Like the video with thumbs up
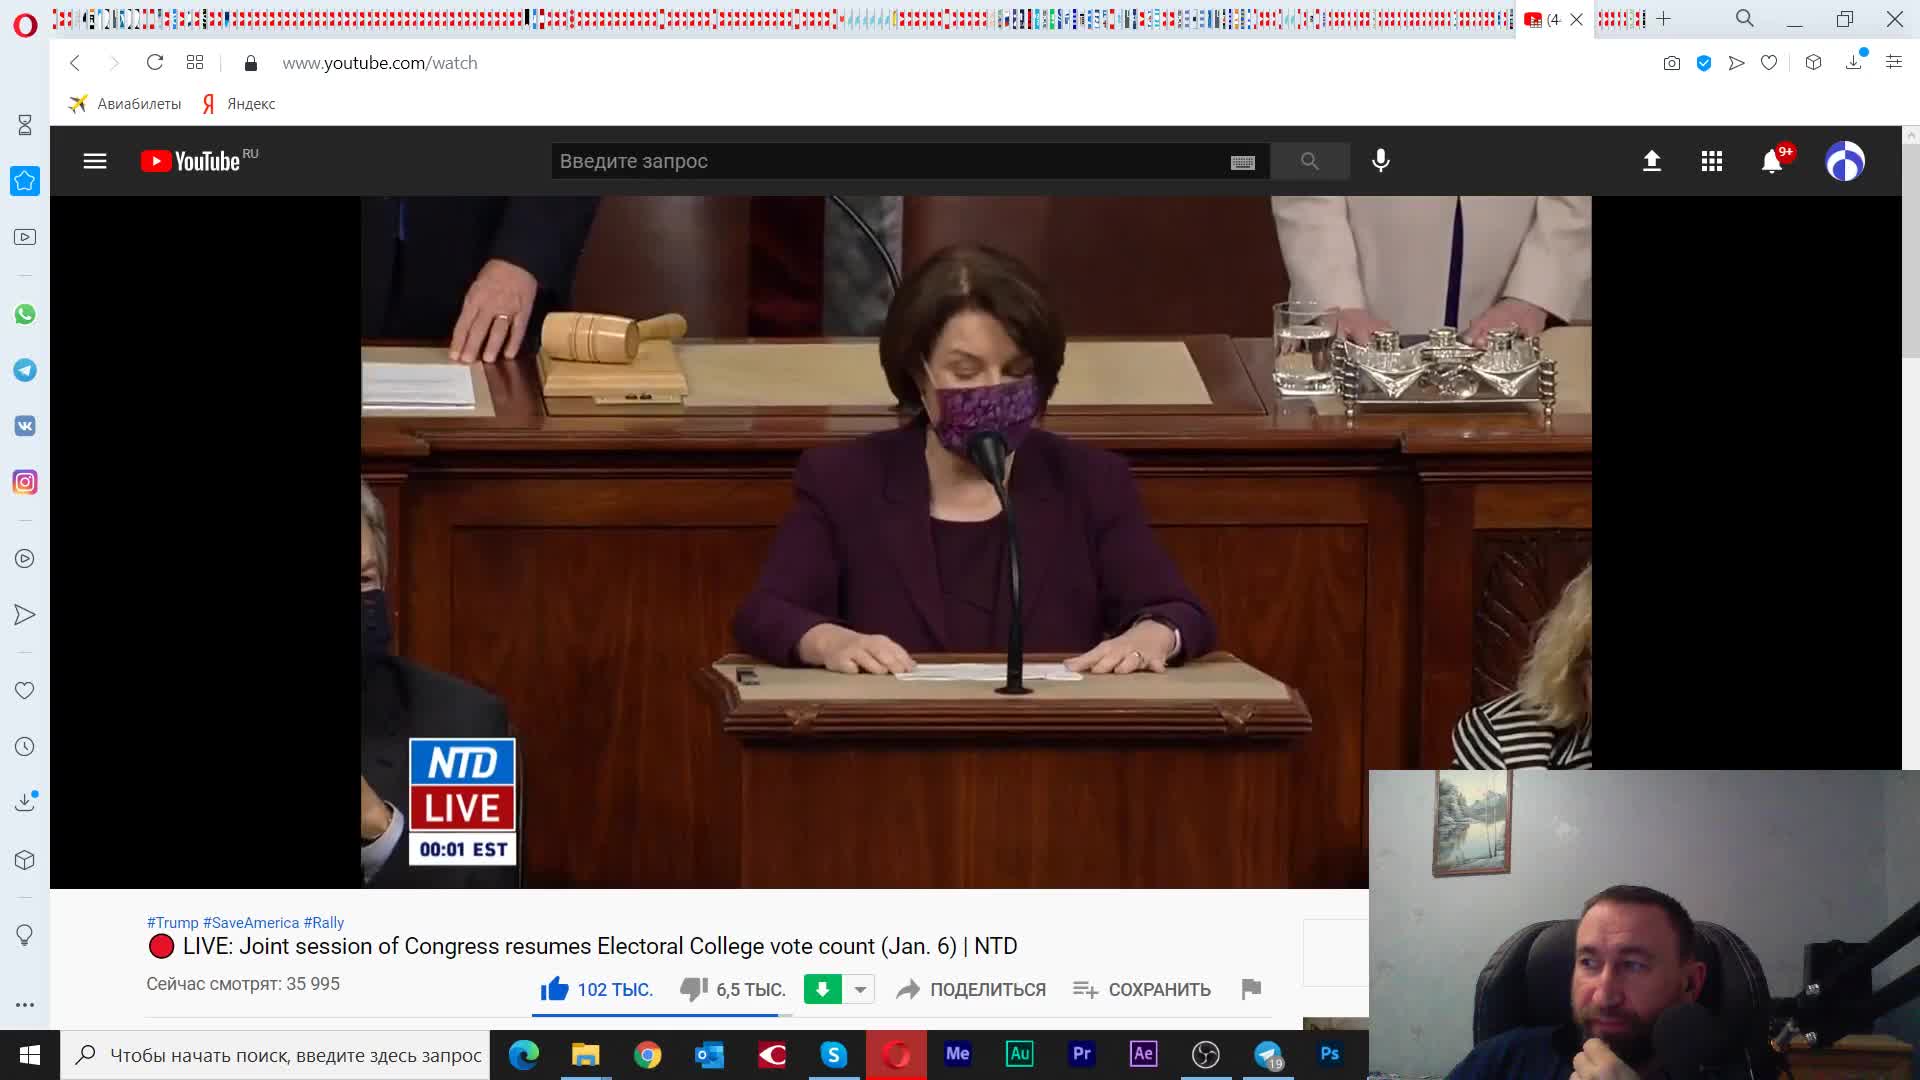The image size is (1920, 1080). coord(555,989)
